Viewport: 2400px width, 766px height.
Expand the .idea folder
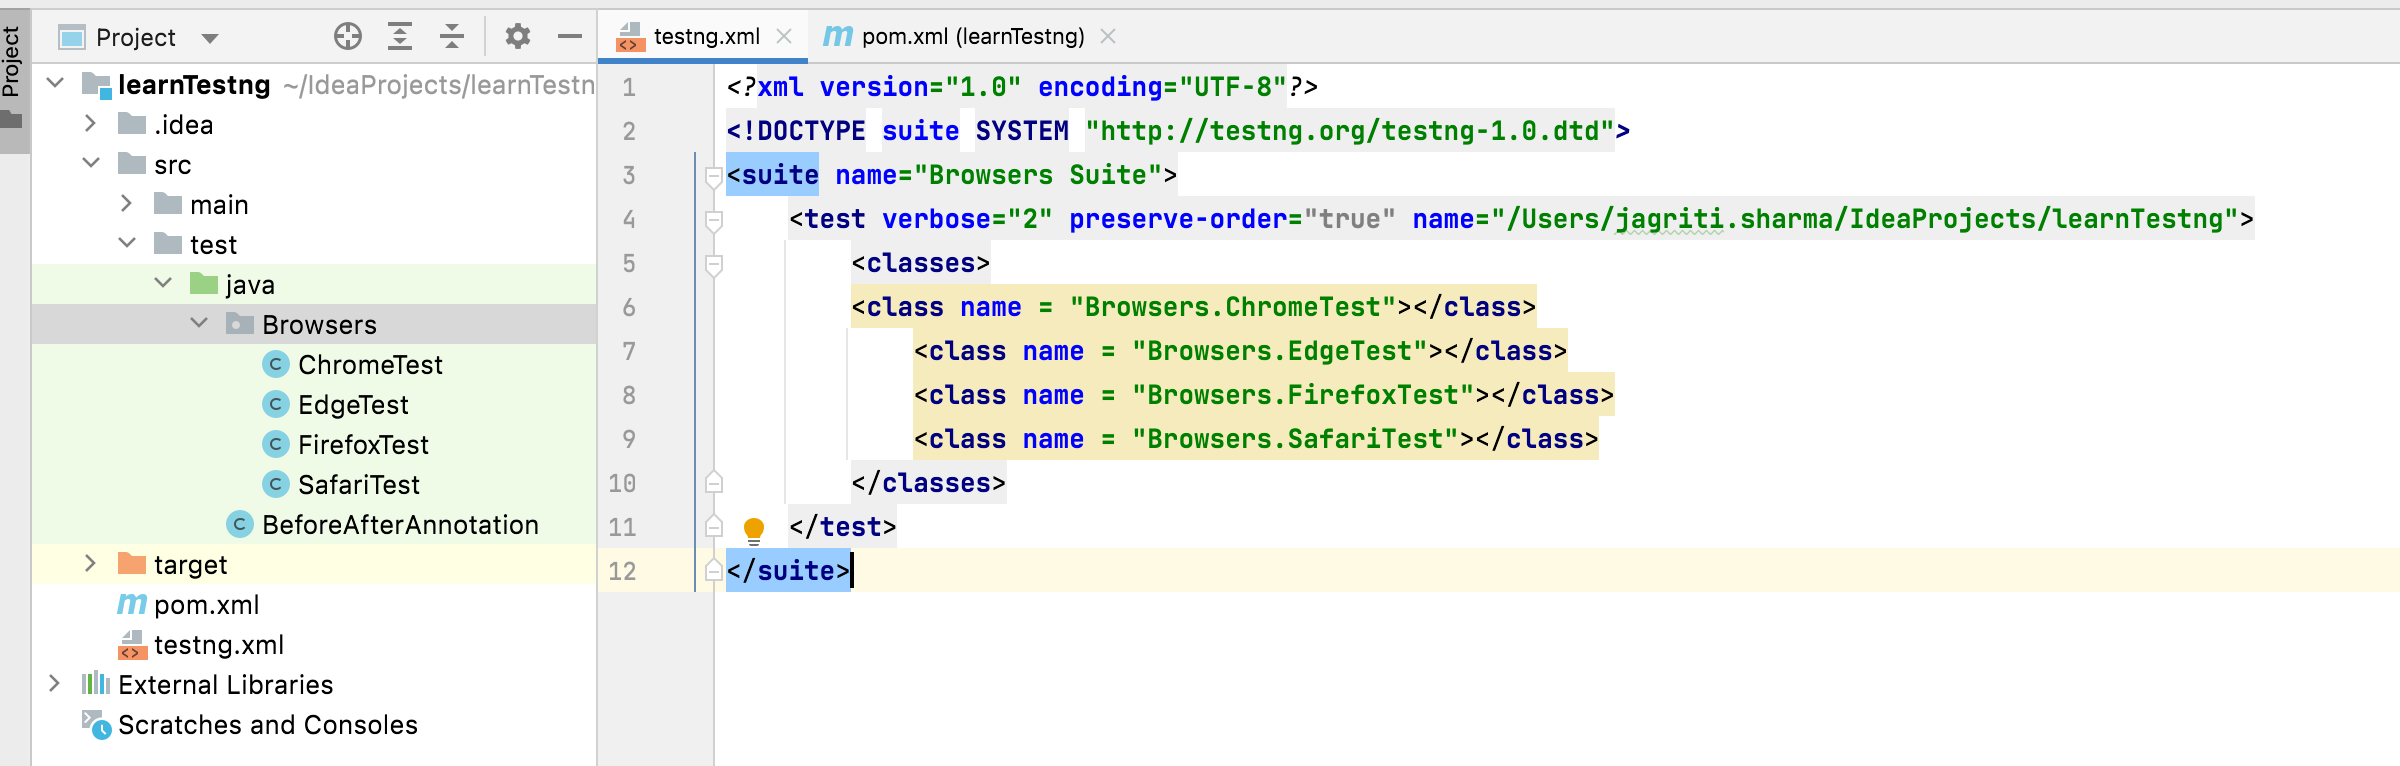(91, 123)
